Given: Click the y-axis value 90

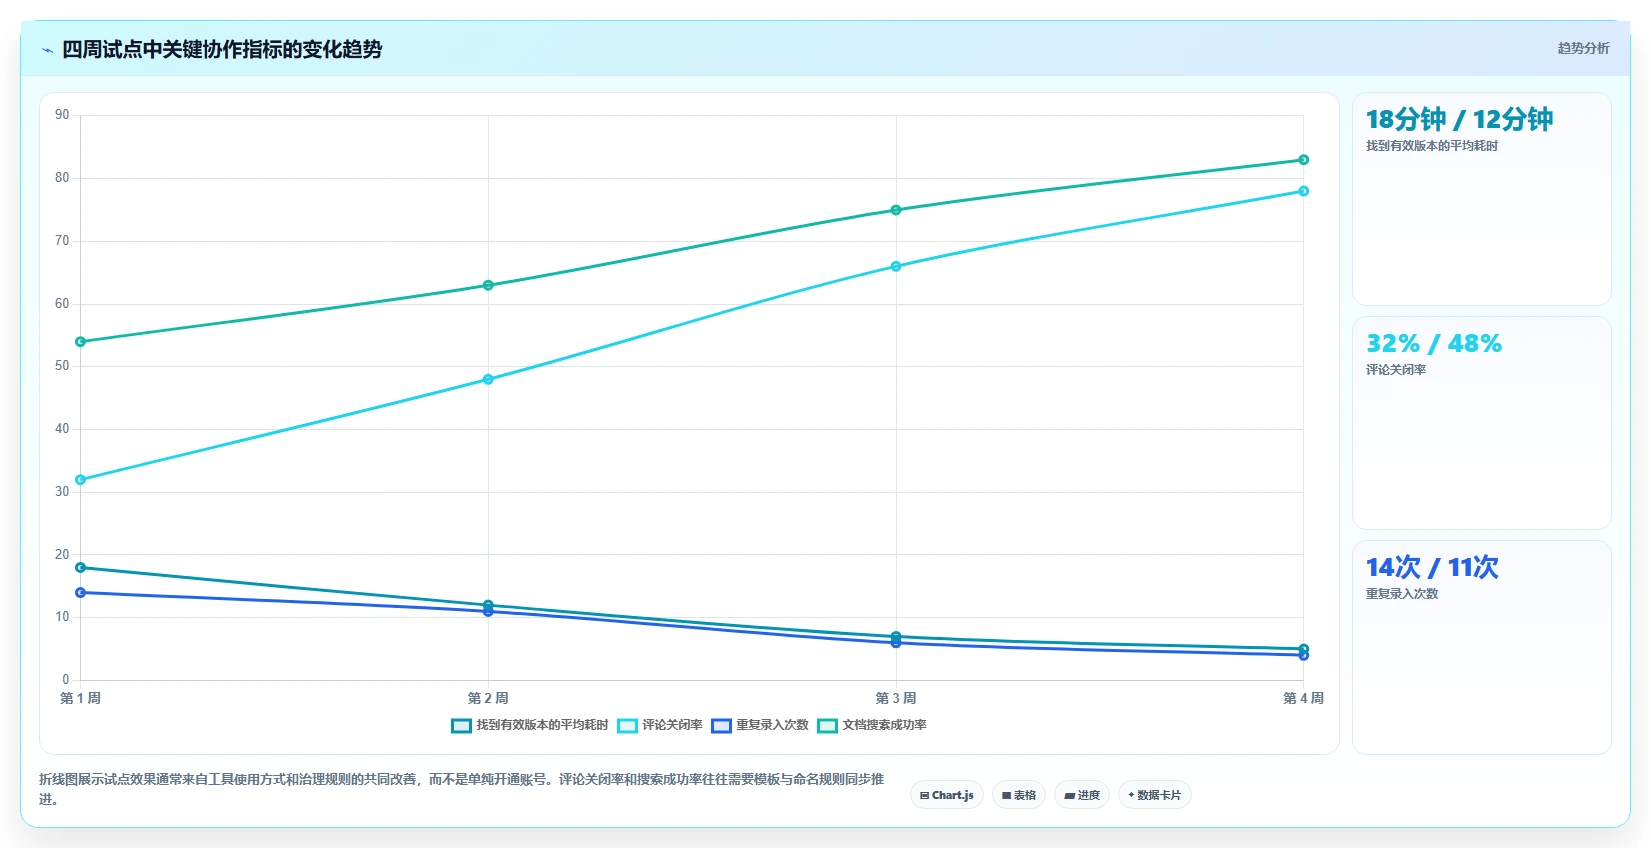Looking at the screenshot, I should pos(62,115).
